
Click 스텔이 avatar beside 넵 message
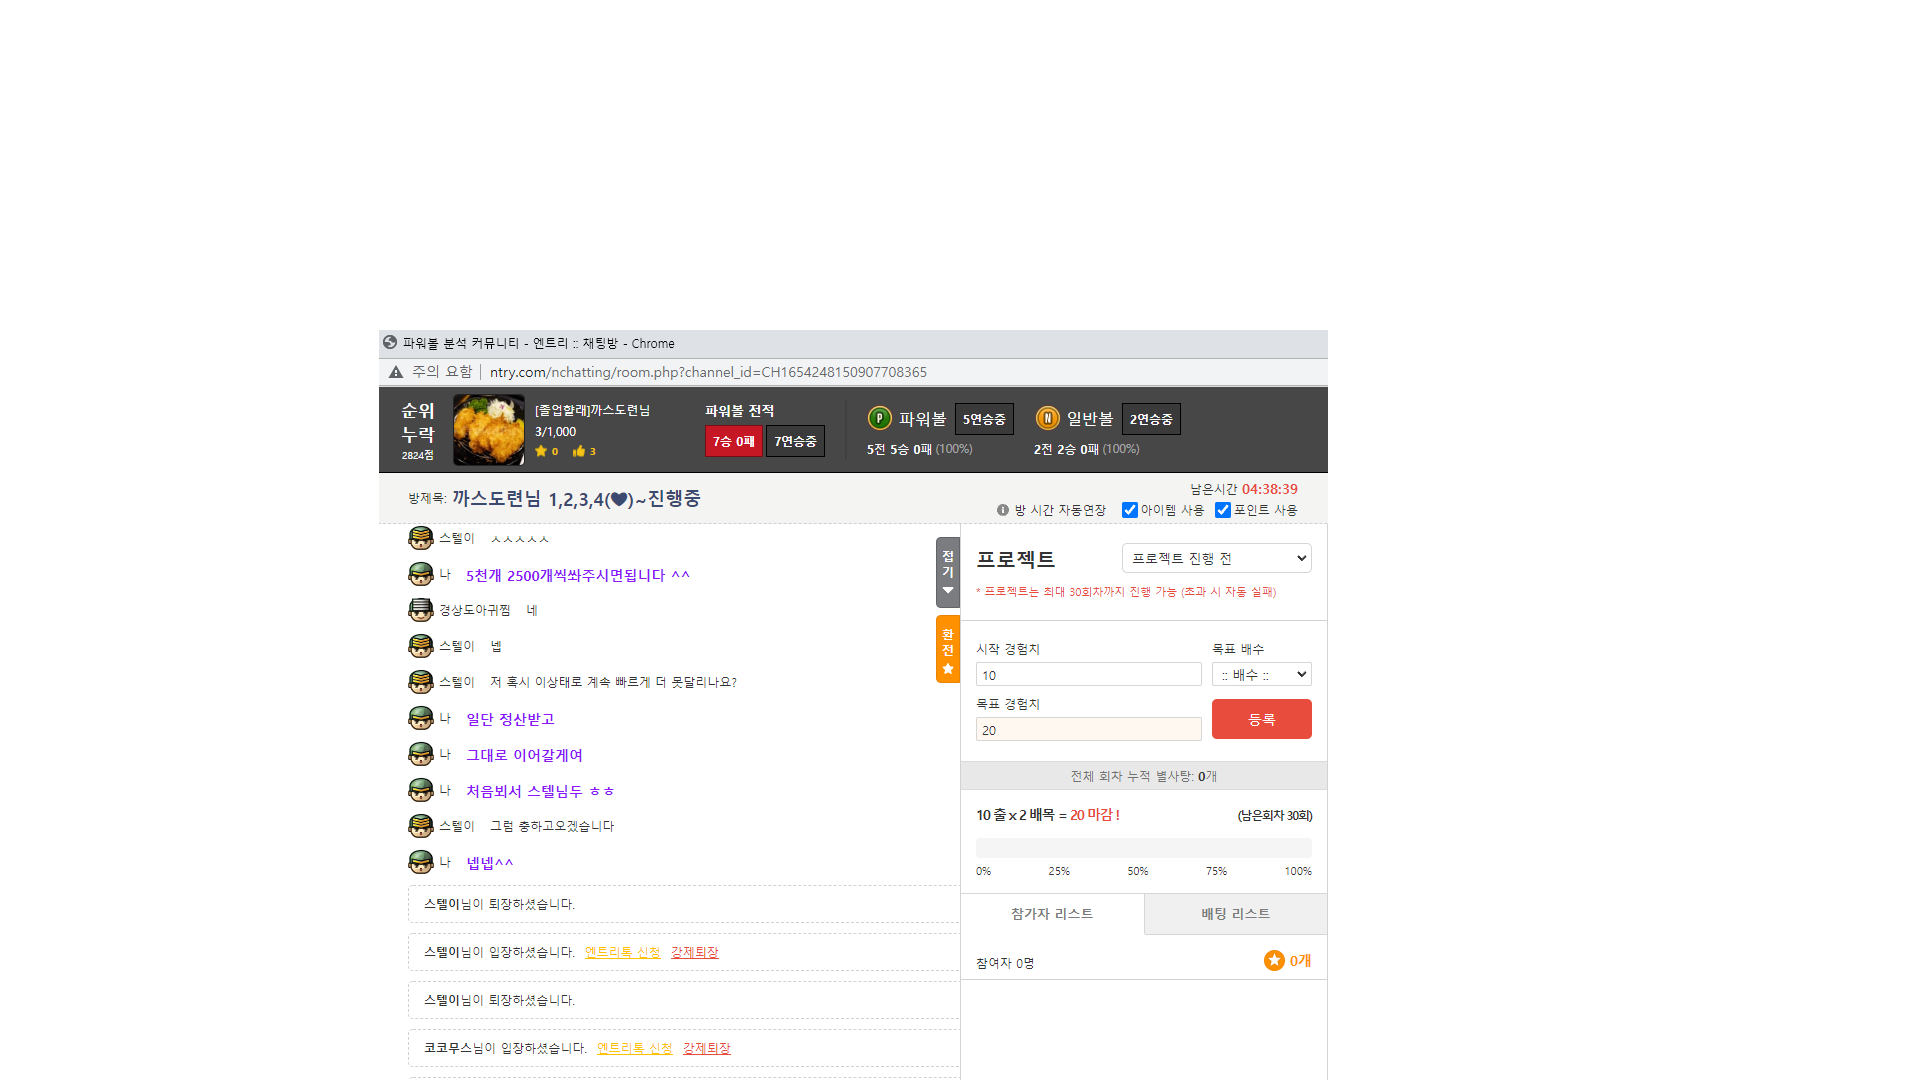click(421, 646)
